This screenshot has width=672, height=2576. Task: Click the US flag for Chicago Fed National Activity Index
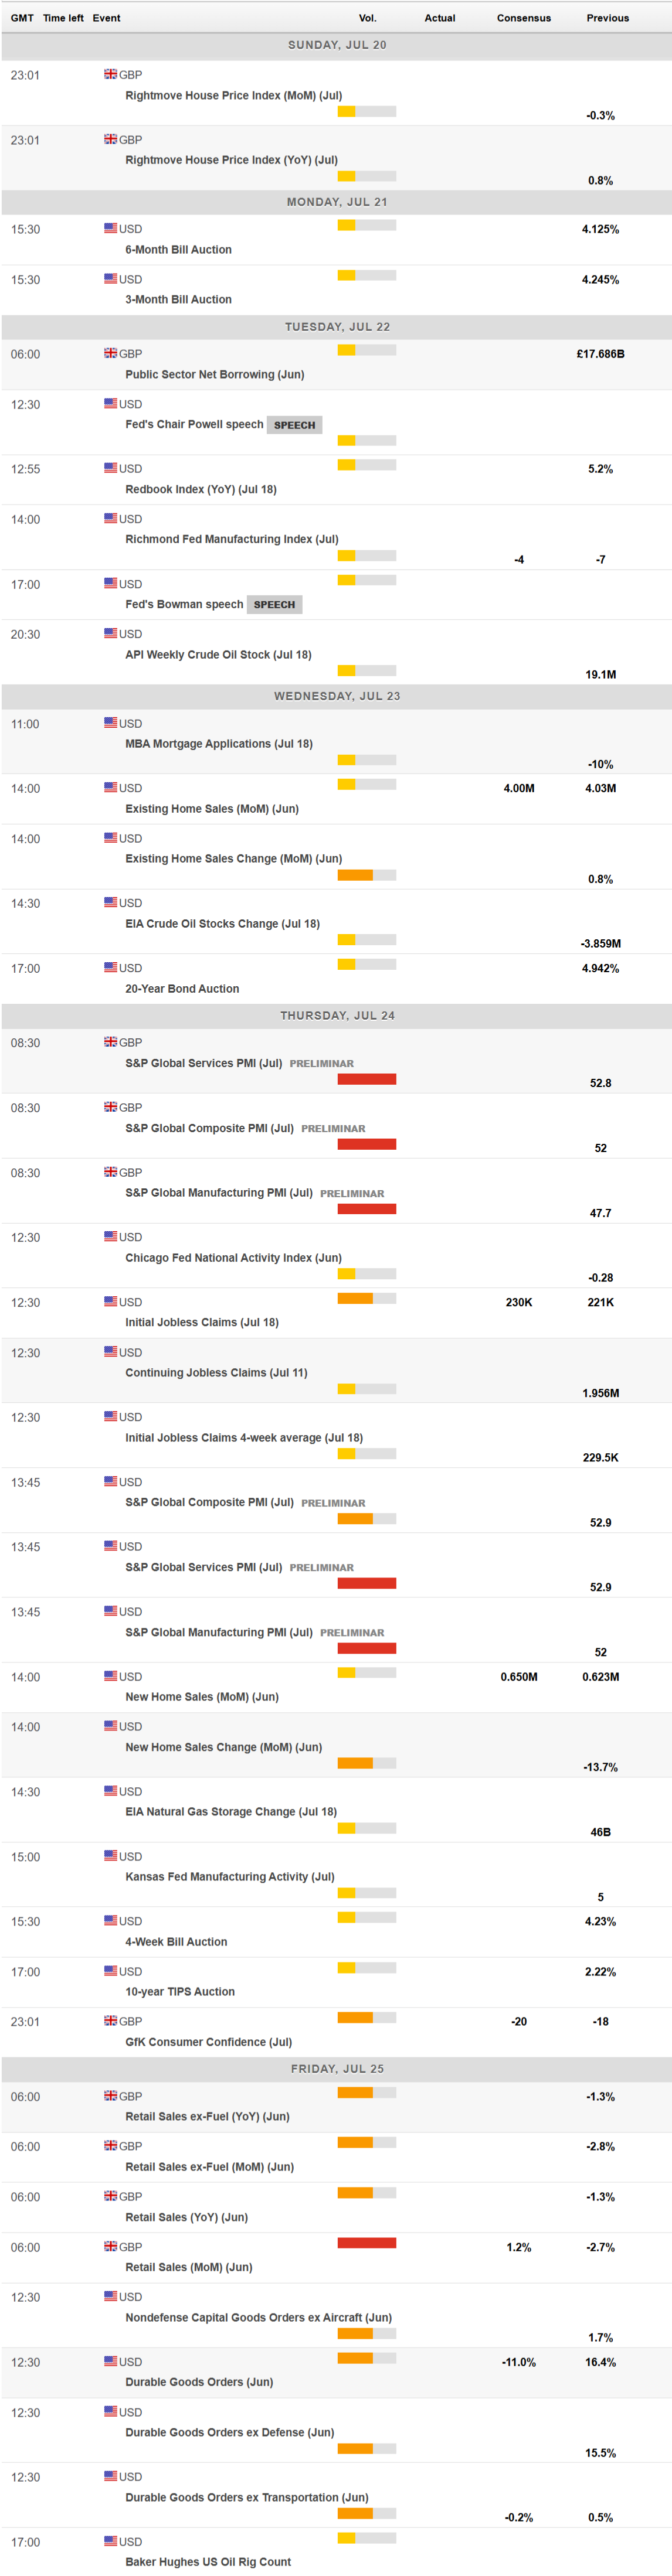110,1237
